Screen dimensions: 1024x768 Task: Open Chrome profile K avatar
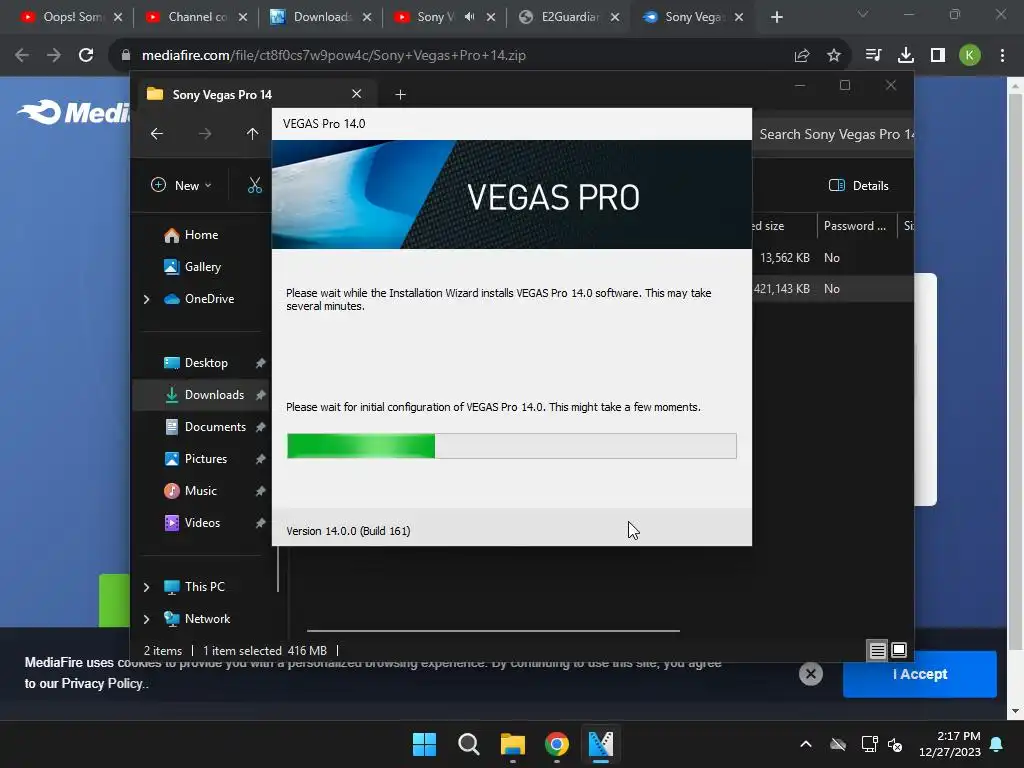point(970,56)
